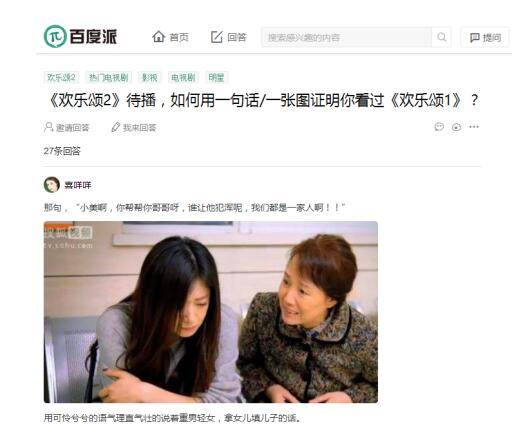526x442 pixels.
Task: Open the answerer's round avatar
Action: click(52, 184)
